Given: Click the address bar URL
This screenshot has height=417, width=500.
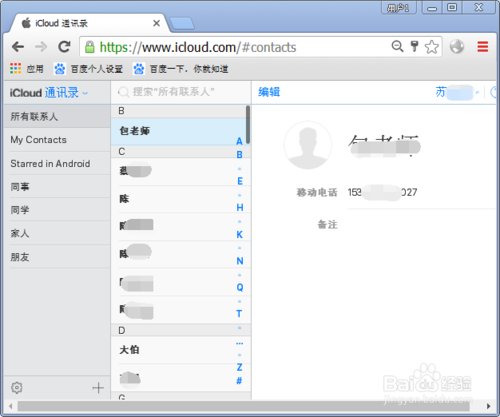Looking at the screenshot, I should (198, 47).
